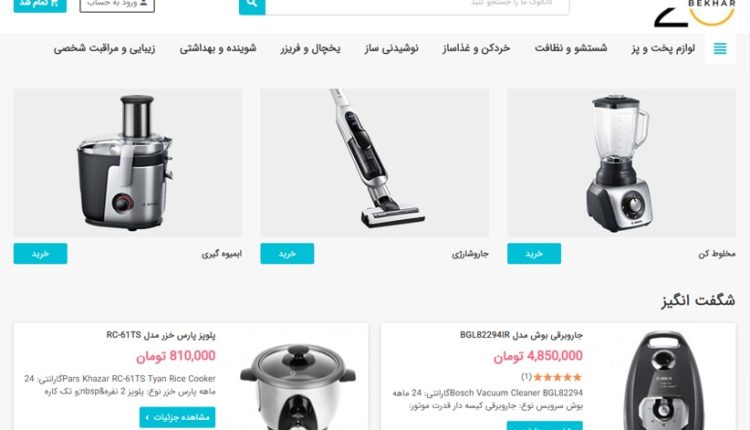Click buy button under مخلوط کن
Screen dimensions: 750x430
534,254
